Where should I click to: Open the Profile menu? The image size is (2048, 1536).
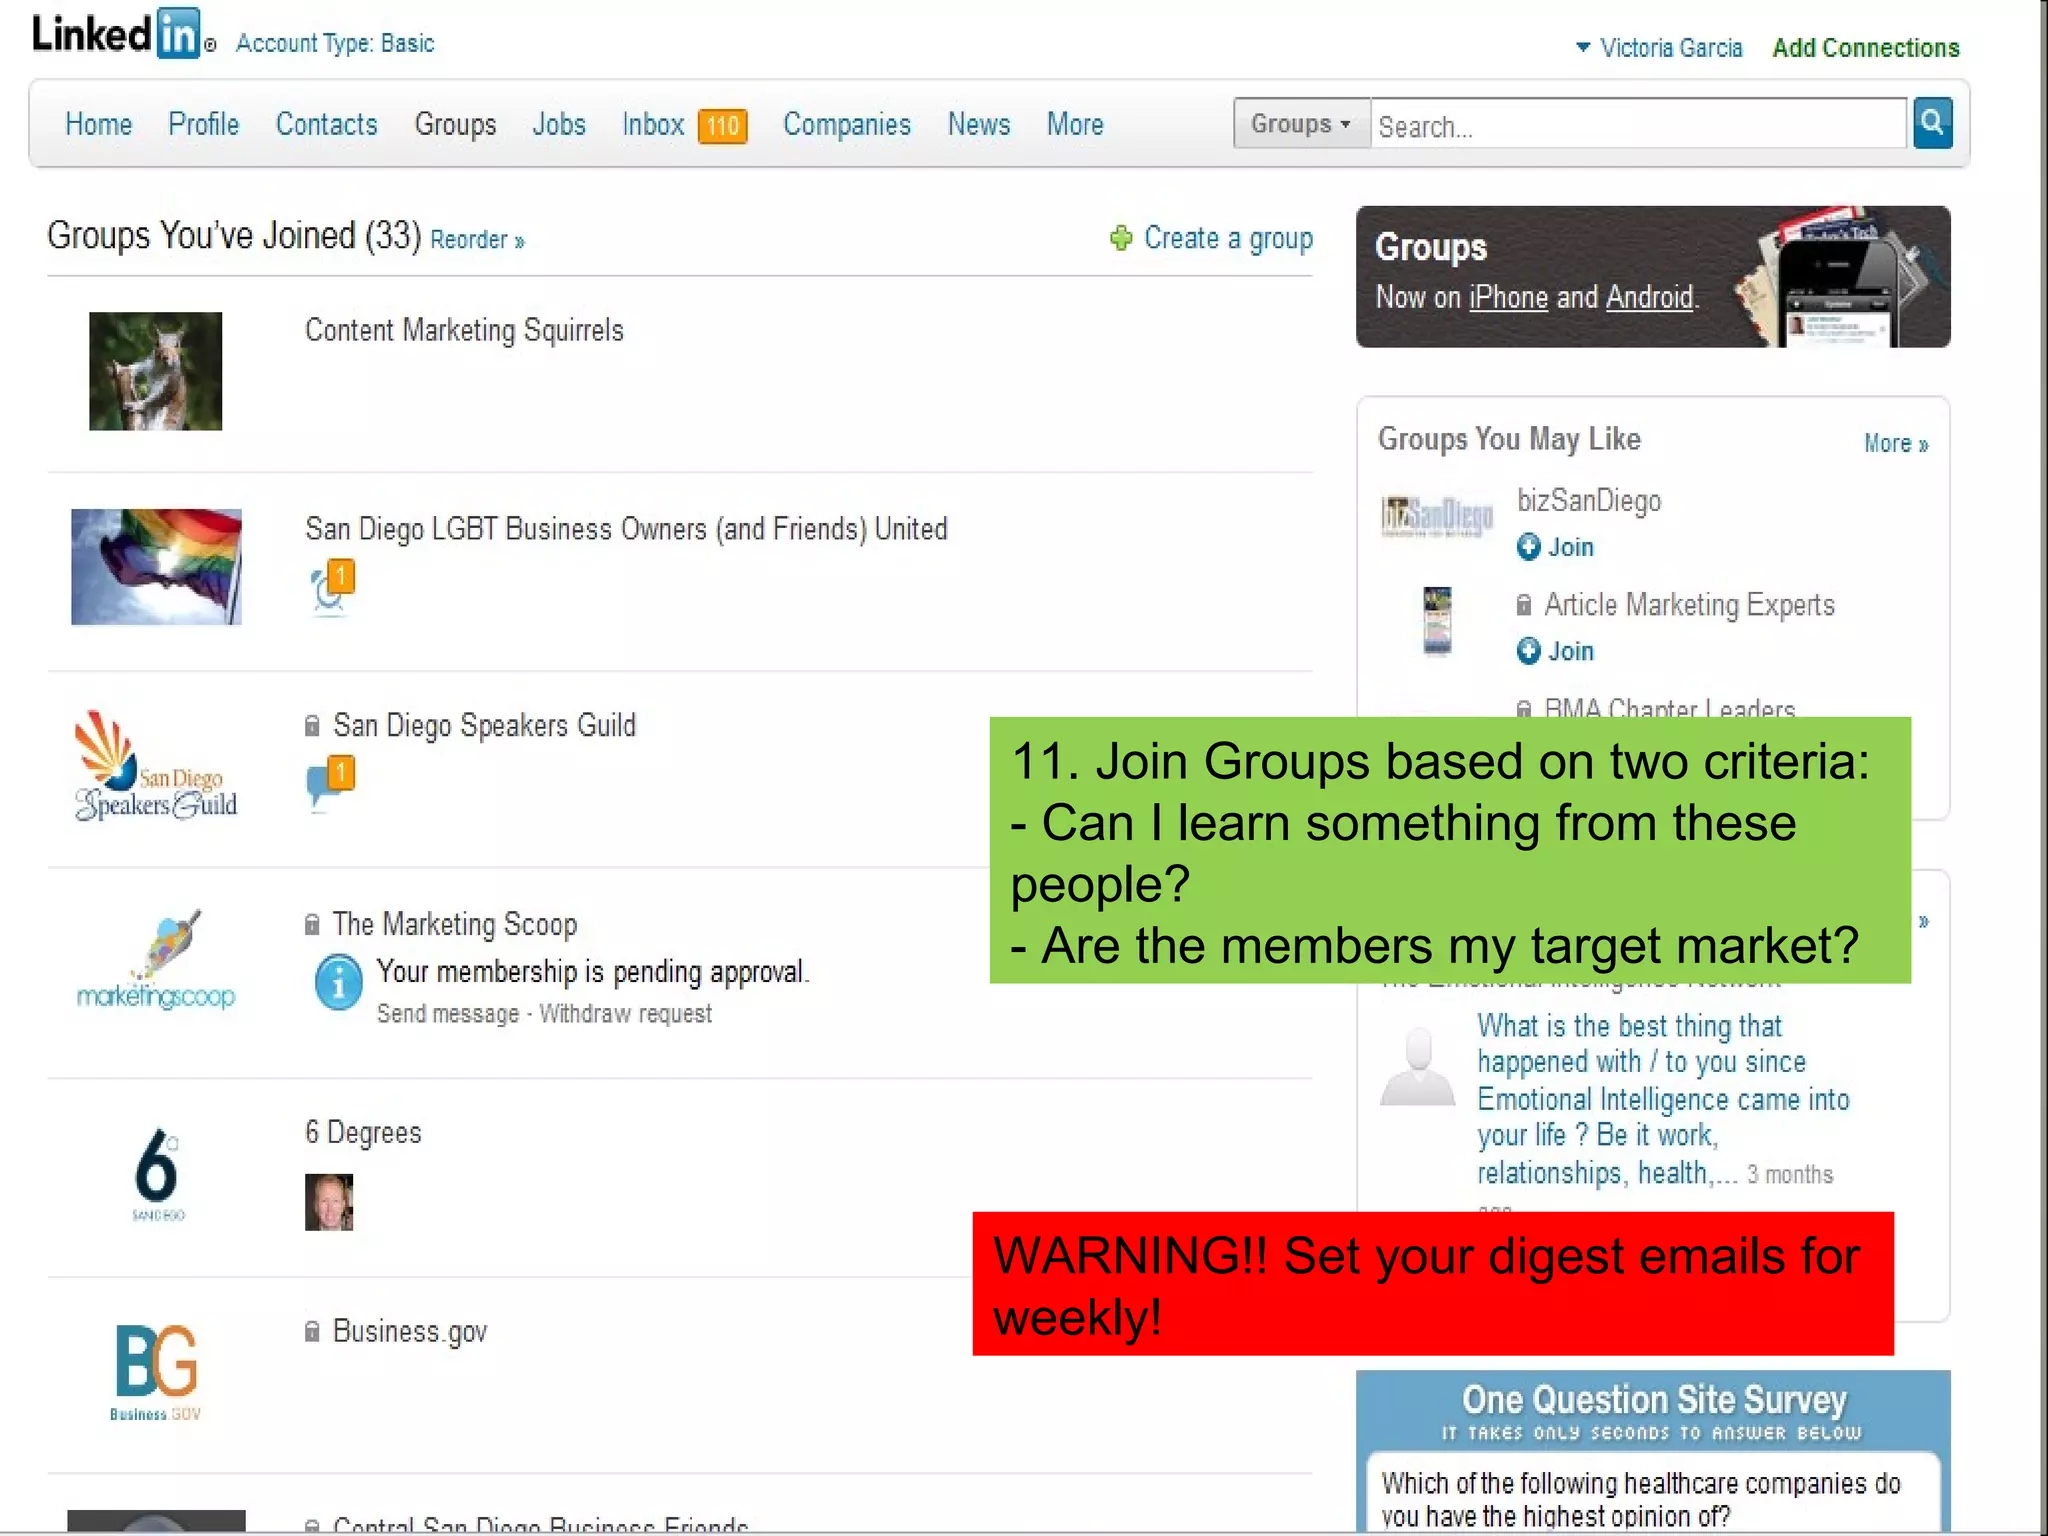204,125
